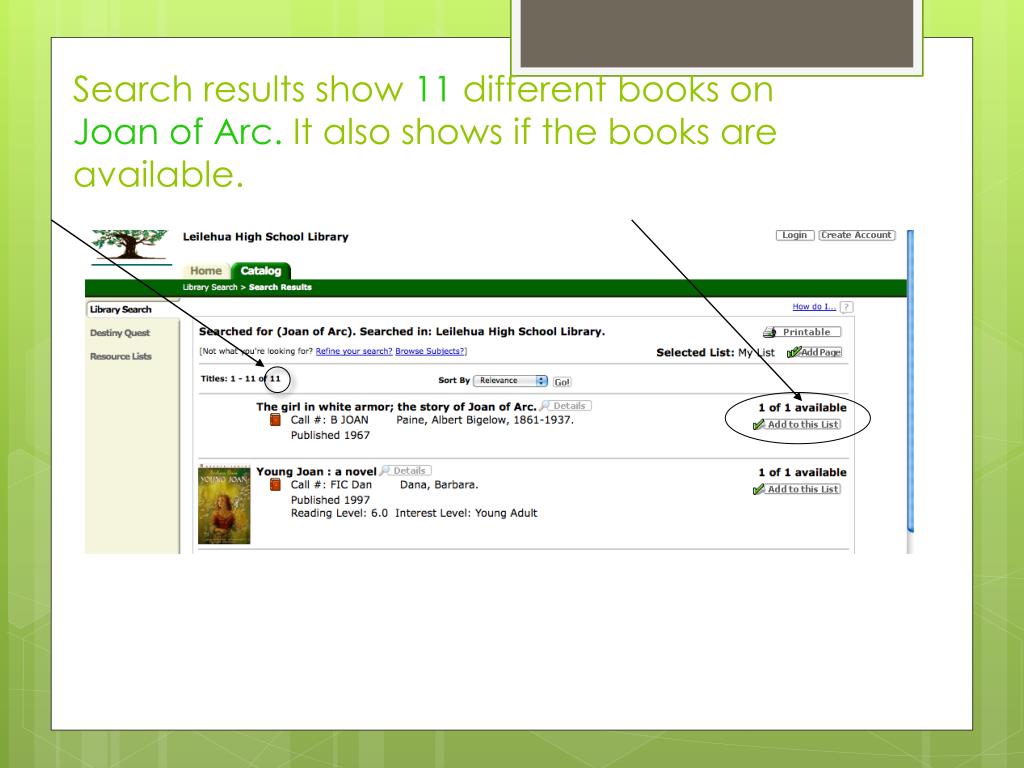The width and height of the screenshot is (1024, 768).
Task: Click the Leilehua High School Library heading
Action: (266, 236)
